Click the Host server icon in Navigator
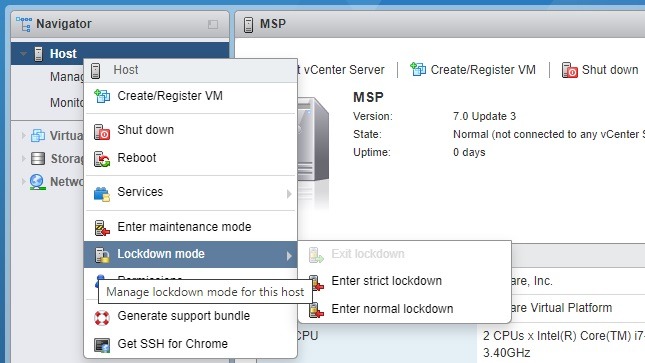The image size is (645, 363). [38, 54]
